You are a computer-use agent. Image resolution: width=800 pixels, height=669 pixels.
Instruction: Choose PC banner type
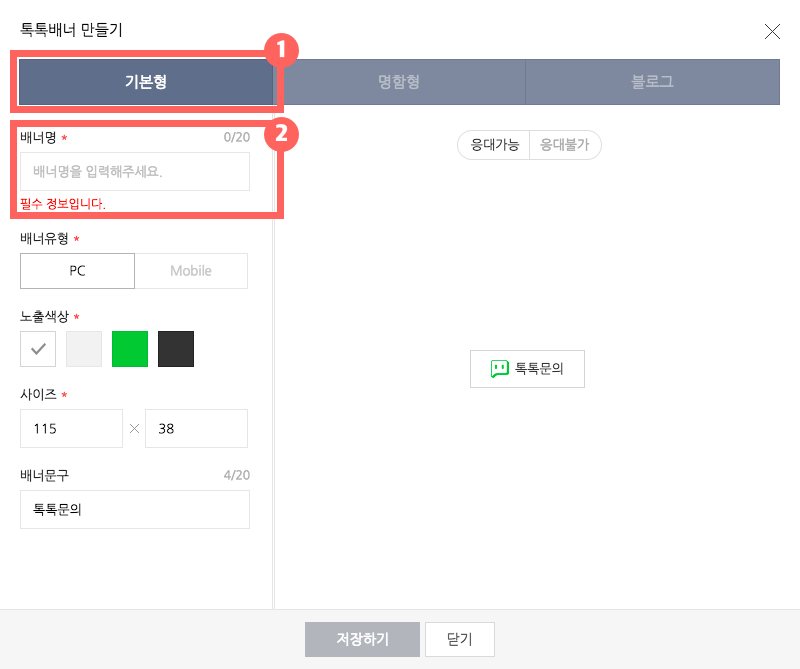tap(77, 271)
